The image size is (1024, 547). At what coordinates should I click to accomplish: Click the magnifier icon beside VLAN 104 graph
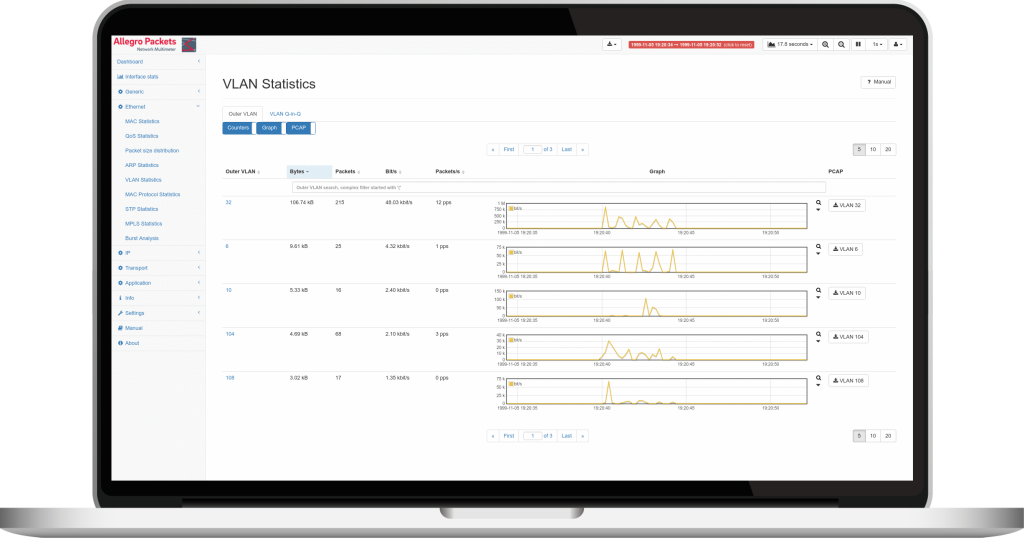click(818, 334)
